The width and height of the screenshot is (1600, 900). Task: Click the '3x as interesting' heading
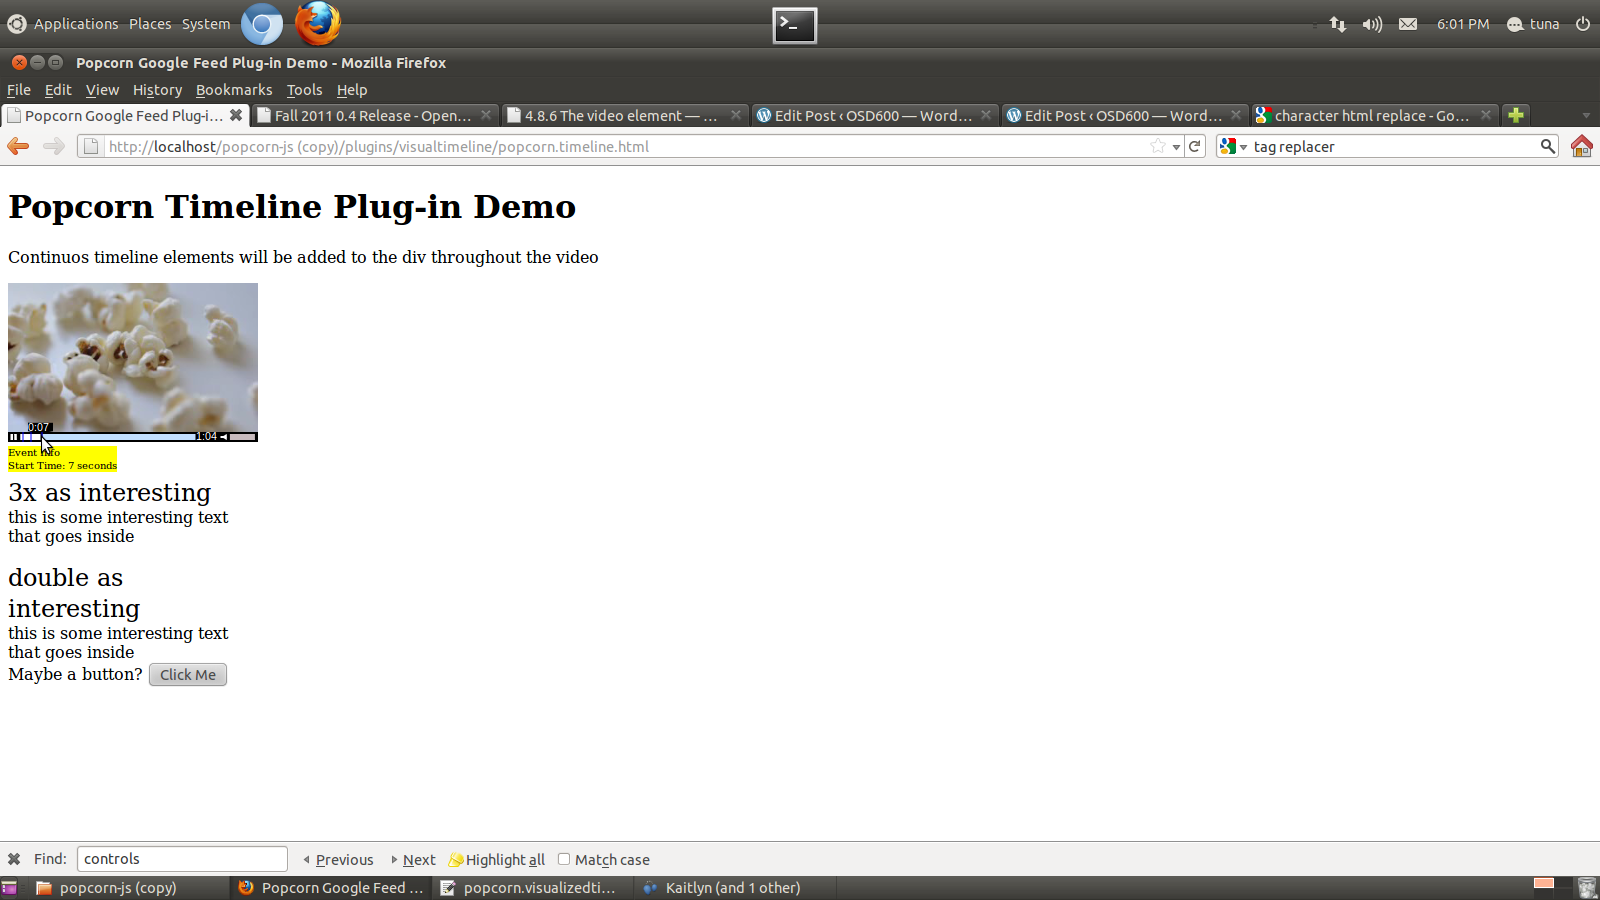pos(110,493)
